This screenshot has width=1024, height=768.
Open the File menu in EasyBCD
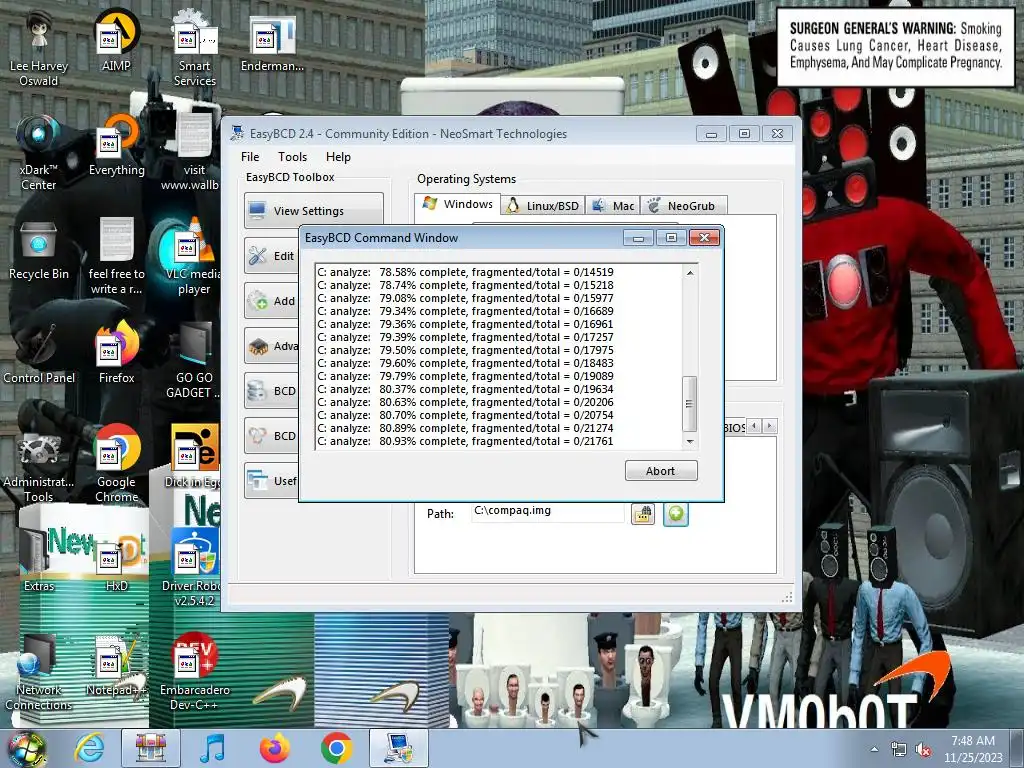(x=249, y=157)
